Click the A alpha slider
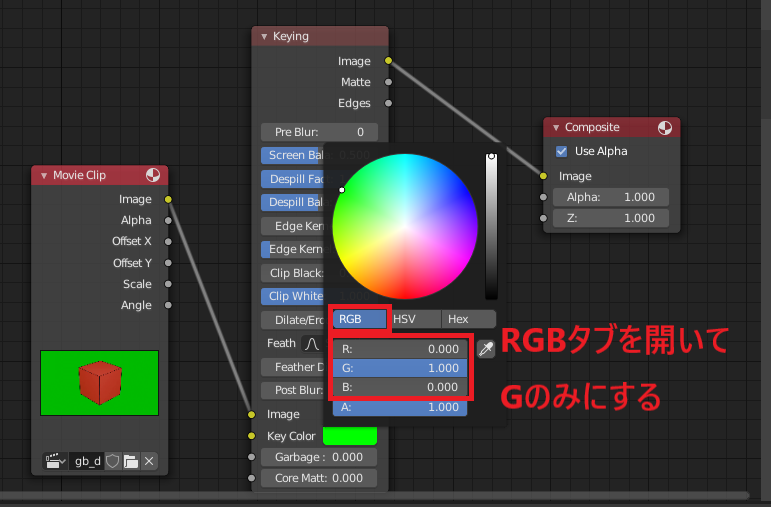The height and width of the screenshot is (507, 771). pos(400,407)
